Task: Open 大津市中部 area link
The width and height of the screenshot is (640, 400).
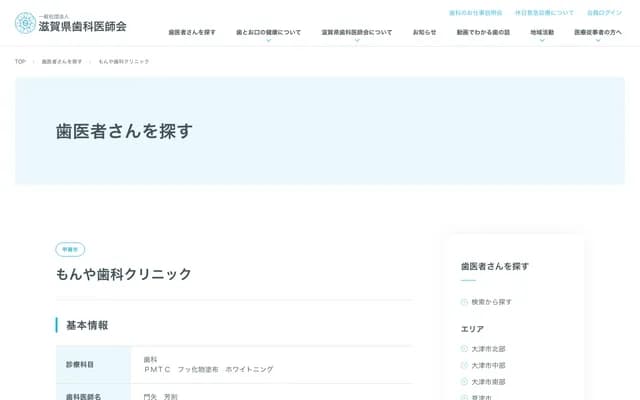Action: pos(488,365)
